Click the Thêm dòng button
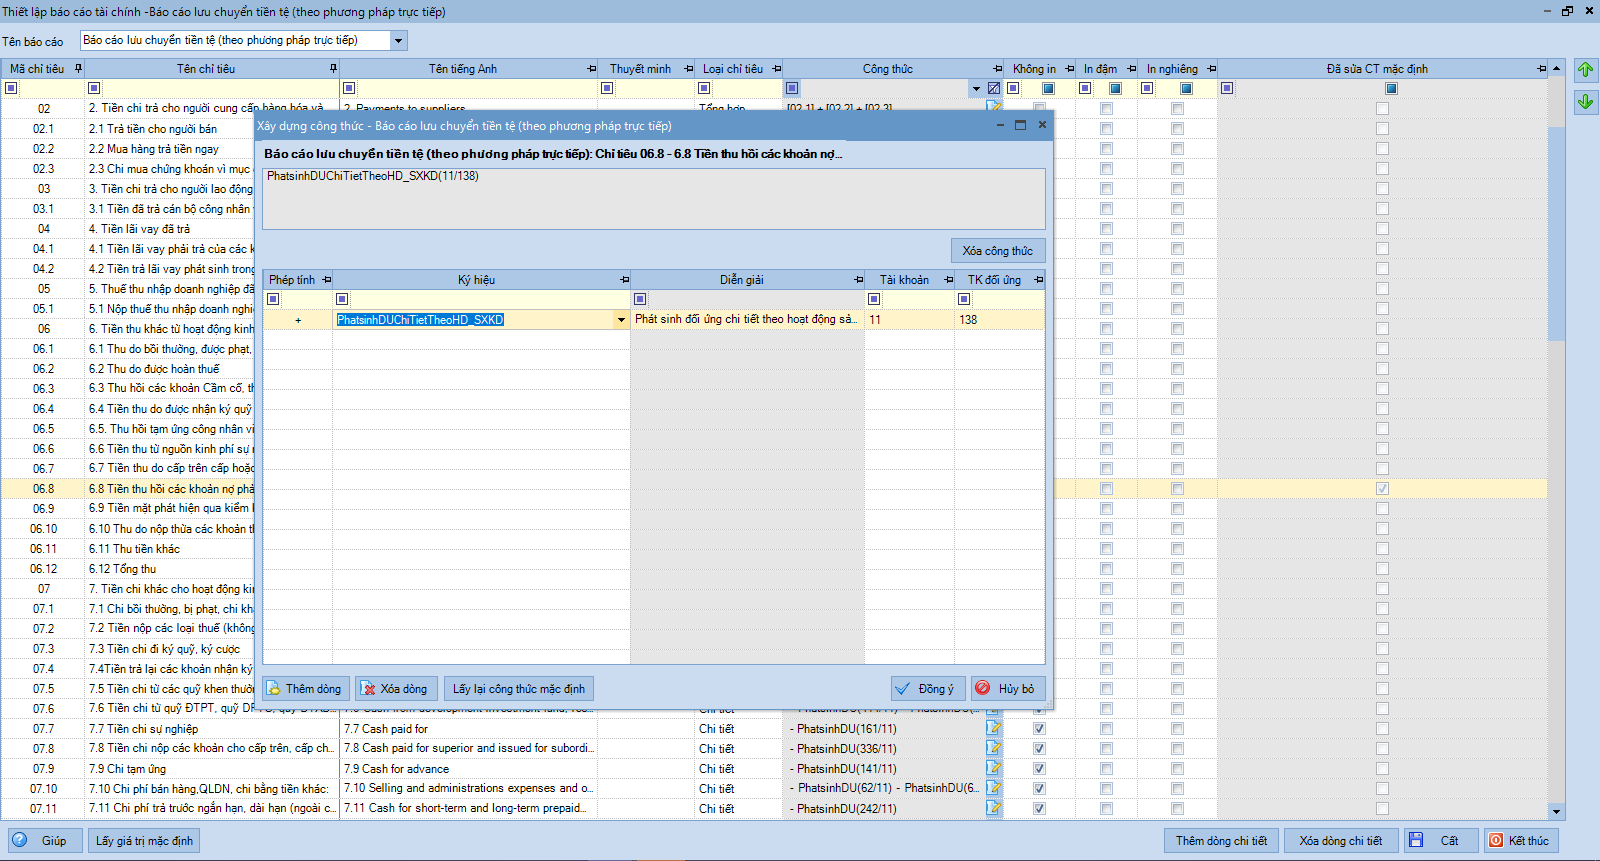 [x=306, y=689]
